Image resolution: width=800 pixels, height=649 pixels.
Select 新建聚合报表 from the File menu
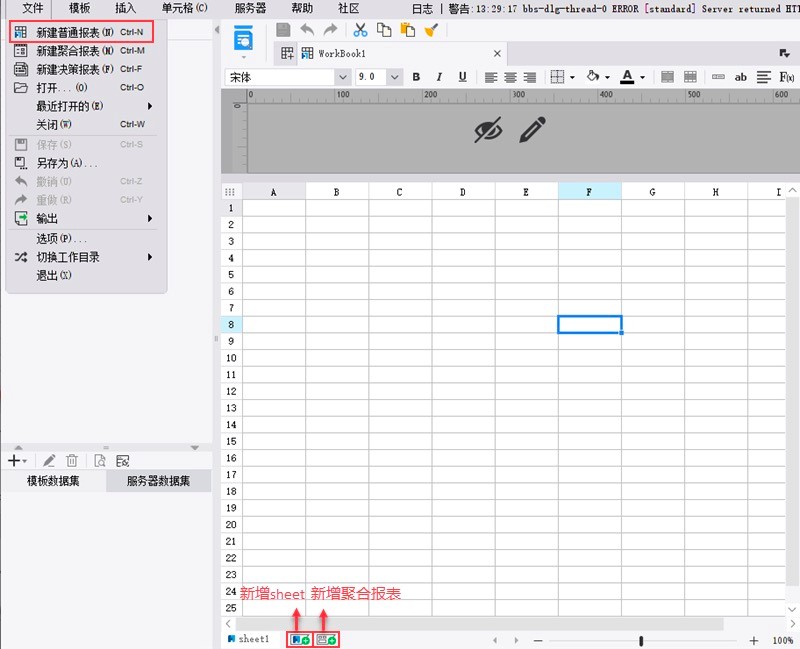(75, 50)
